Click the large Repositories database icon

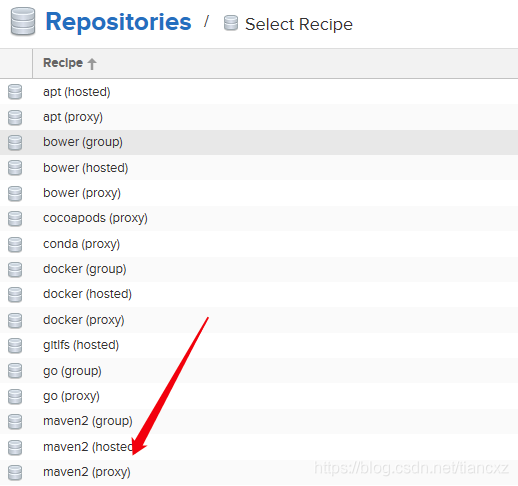coord(23,21)
